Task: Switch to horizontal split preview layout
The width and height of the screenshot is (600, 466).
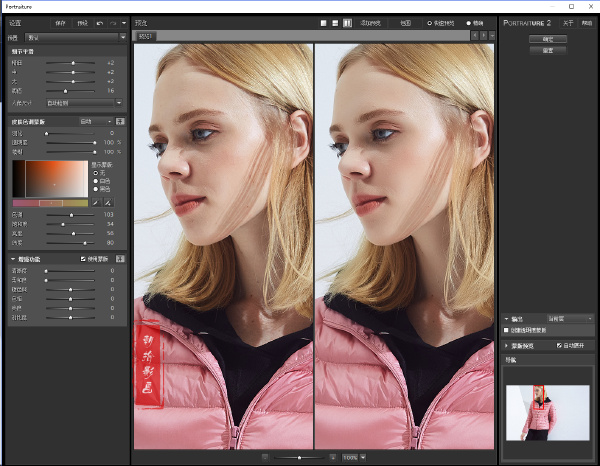Action: point(335,22)
